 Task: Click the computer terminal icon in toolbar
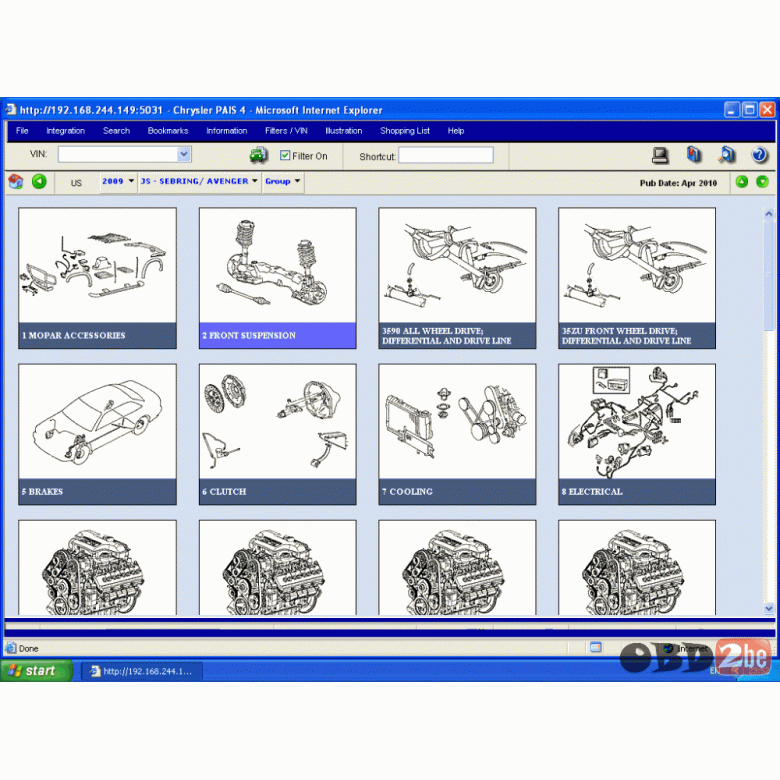660,155
